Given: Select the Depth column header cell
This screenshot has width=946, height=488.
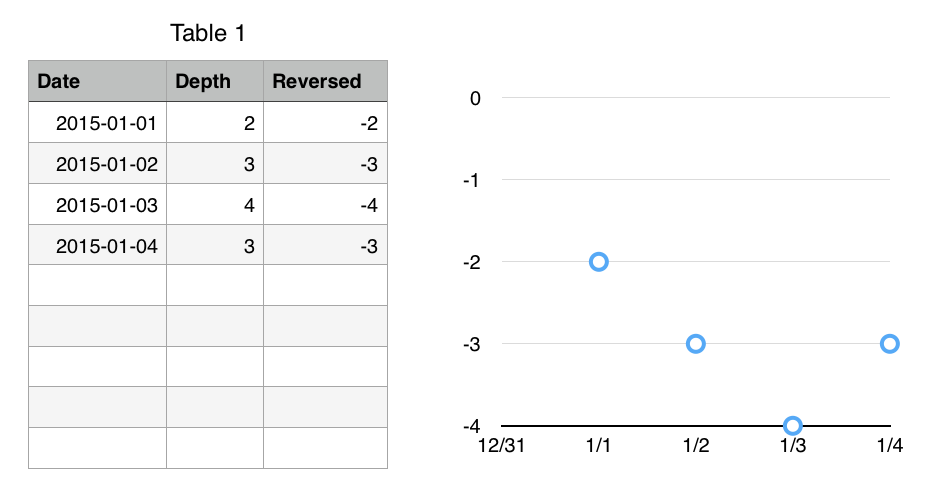Looking at the screenshot, I should pos(215,81).
